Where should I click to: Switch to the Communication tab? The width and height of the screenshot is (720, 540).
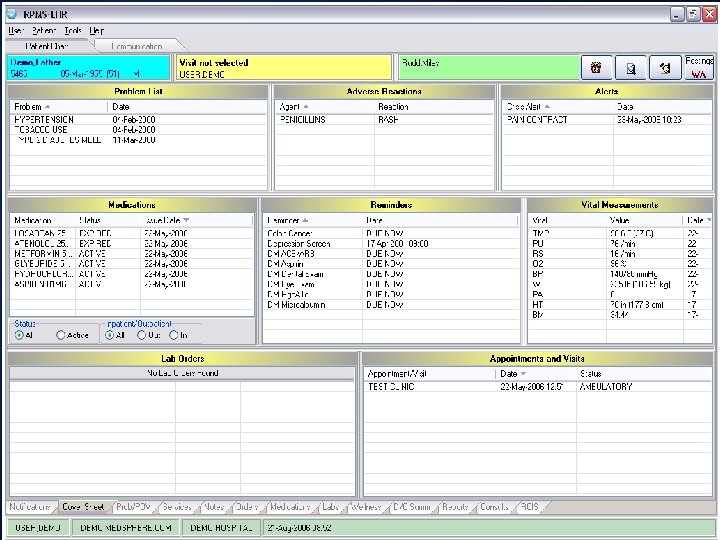point(137,46)
